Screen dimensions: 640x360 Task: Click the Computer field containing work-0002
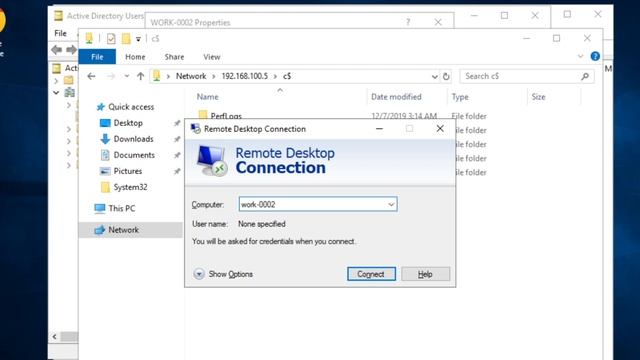[318, 204]
